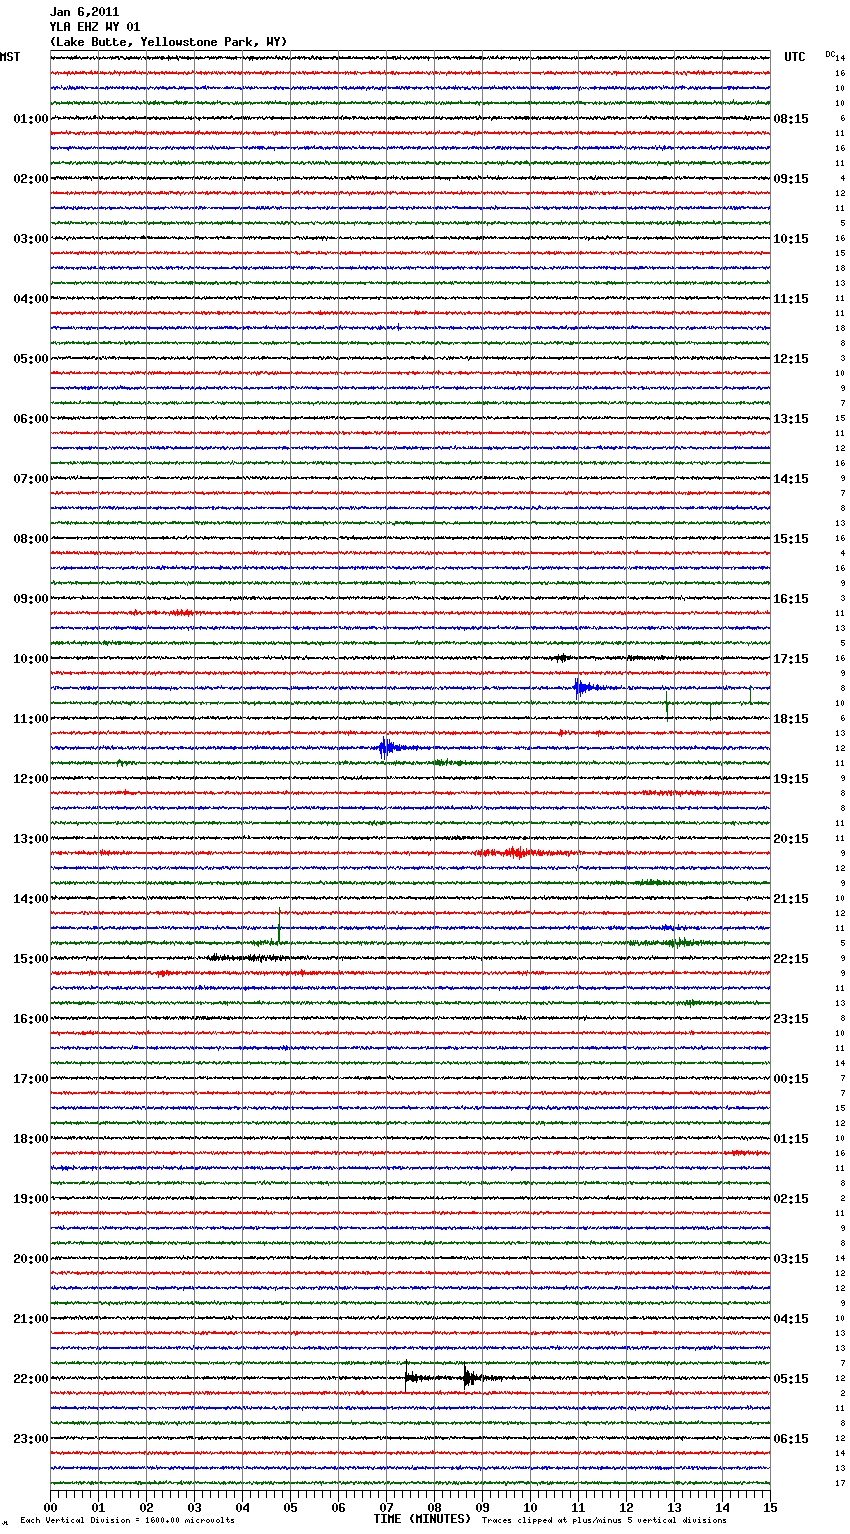Click the "06:15" UTC time label
The image size is (850, 1534).
coord(791,1439)
